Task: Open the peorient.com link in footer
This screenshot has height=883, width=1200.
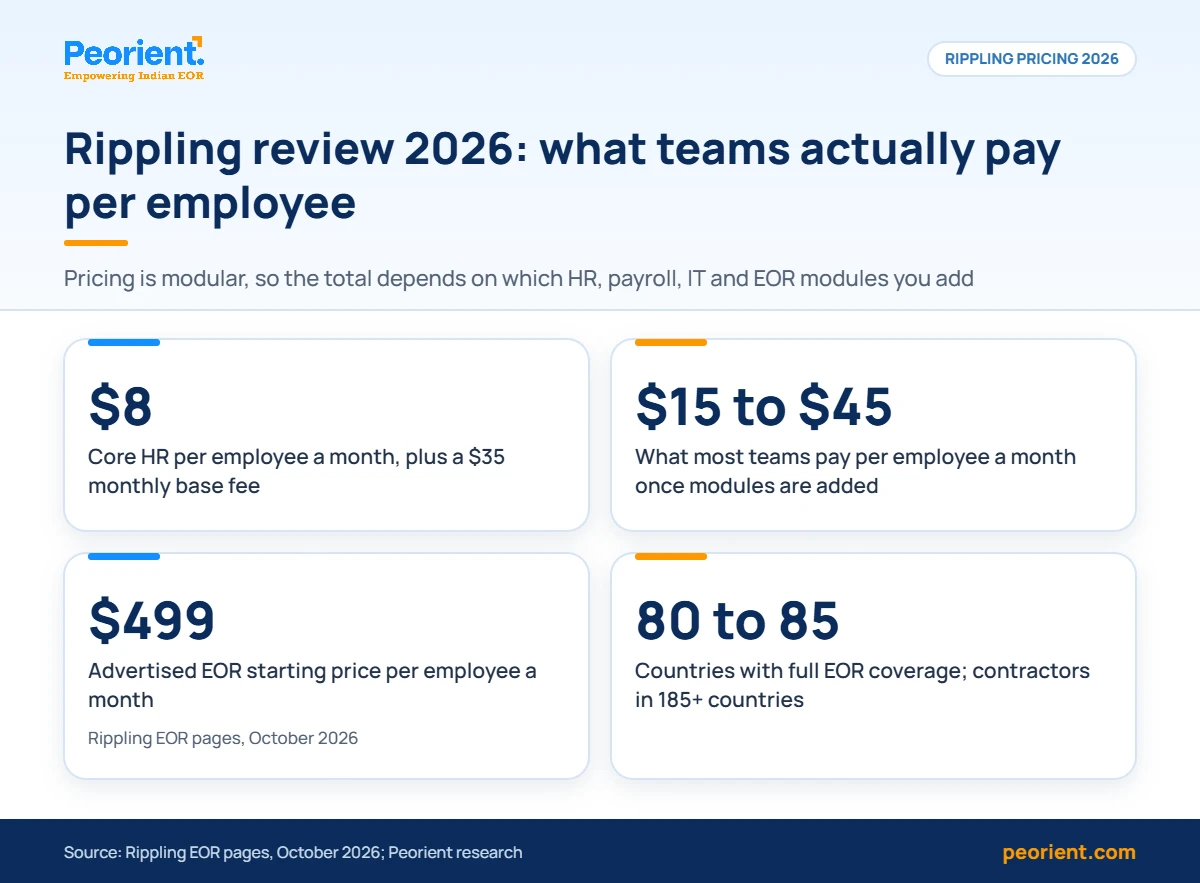Action: point(1069,853)
